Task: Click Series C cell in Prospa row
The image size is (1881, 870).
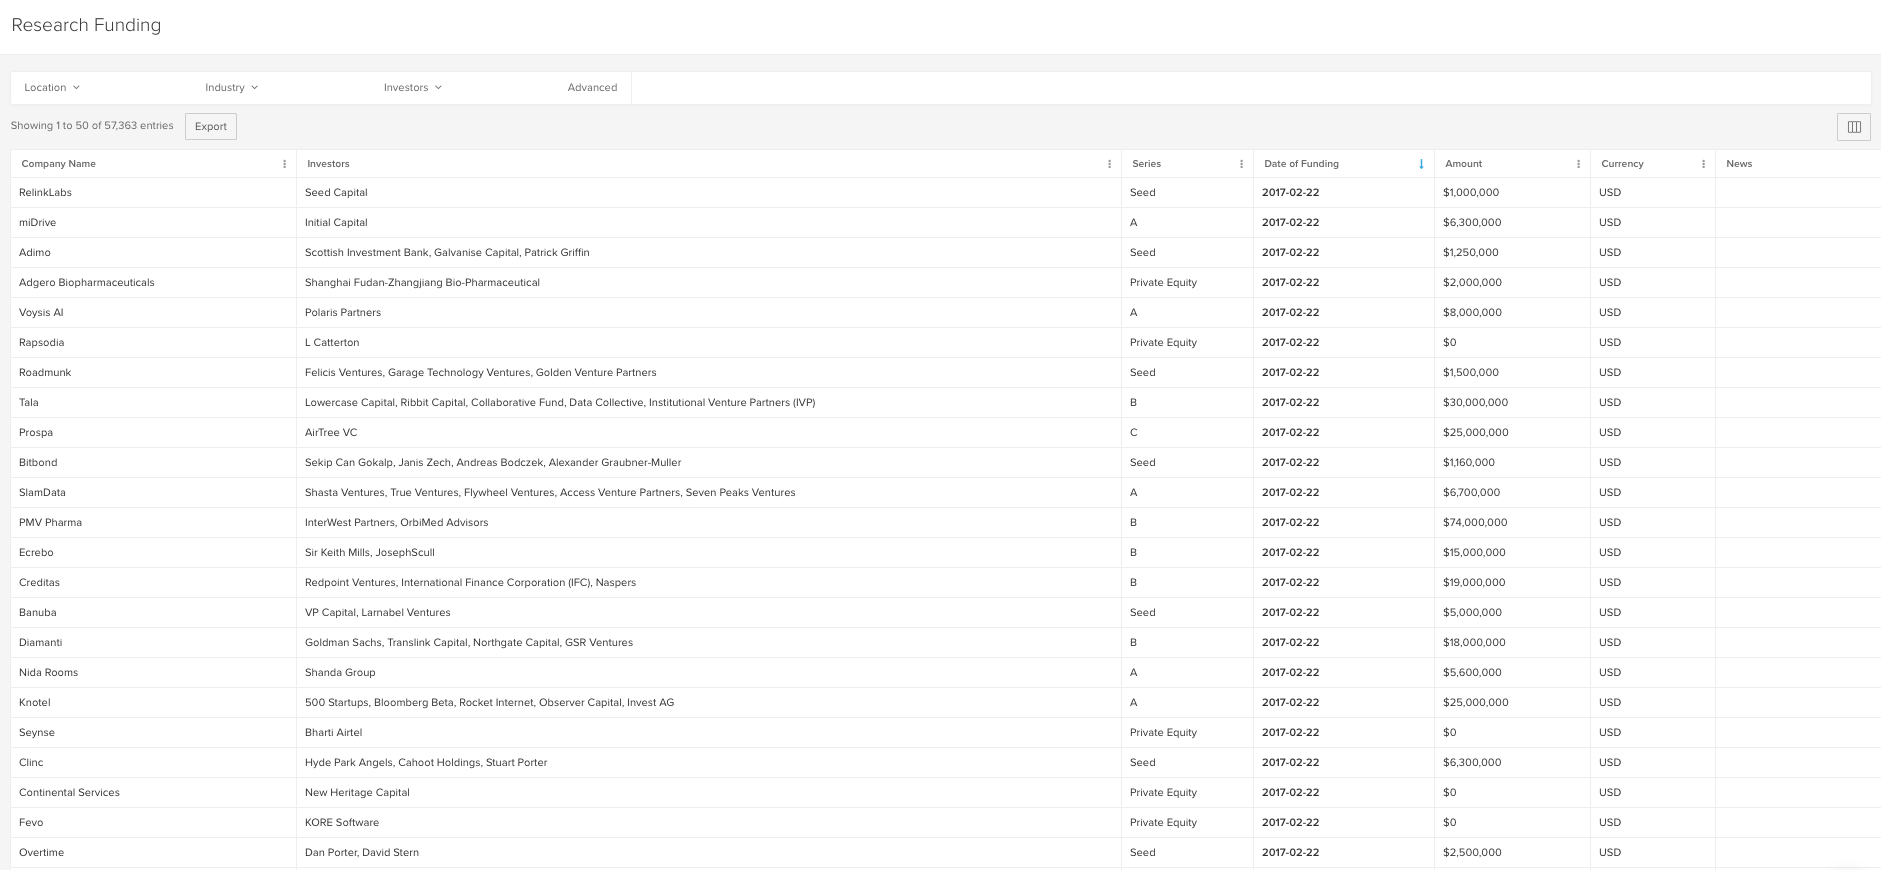Action: [1188, 432]
